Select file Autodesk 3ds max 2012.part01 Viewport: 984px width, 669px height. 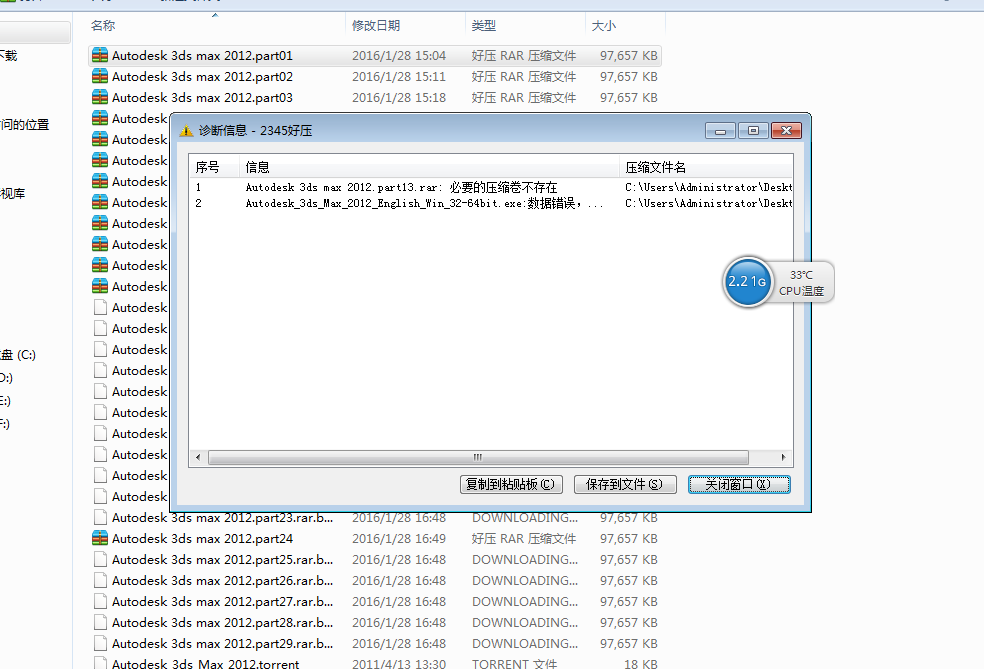[x=375, y=55]
